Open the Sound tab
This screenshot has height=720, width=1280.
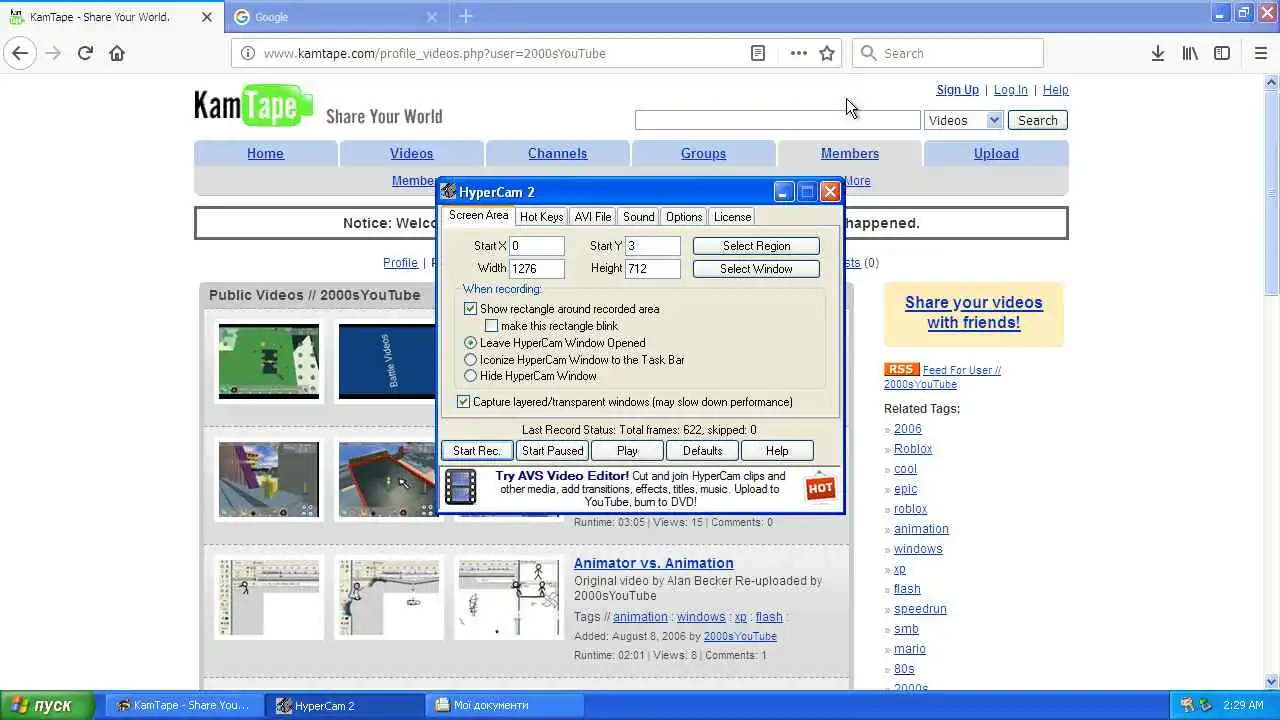[x=638, y=217]
